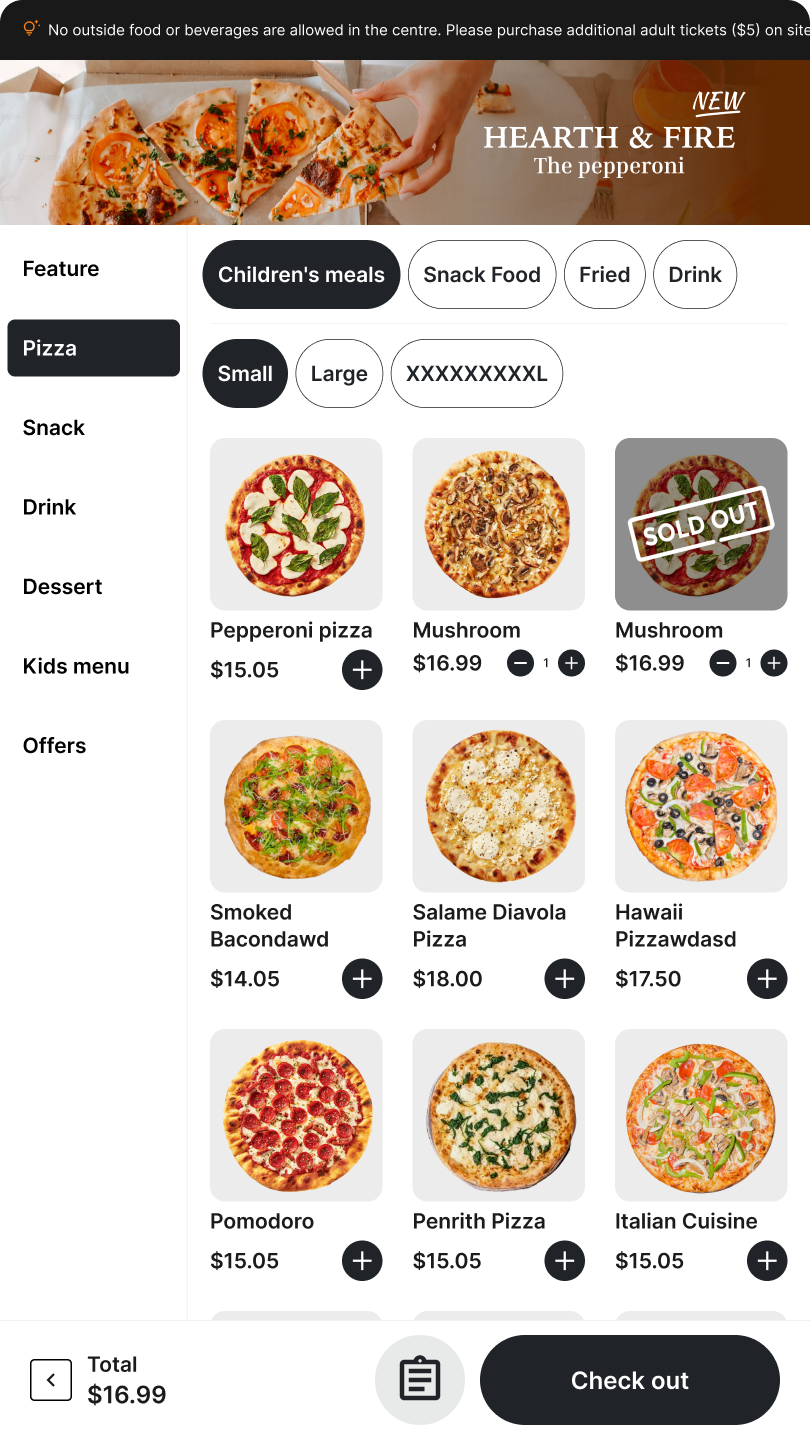810x1440 pixels.
Task: Add Italian Cuisine pizza with plus icon
Action: click(767, 1260)
